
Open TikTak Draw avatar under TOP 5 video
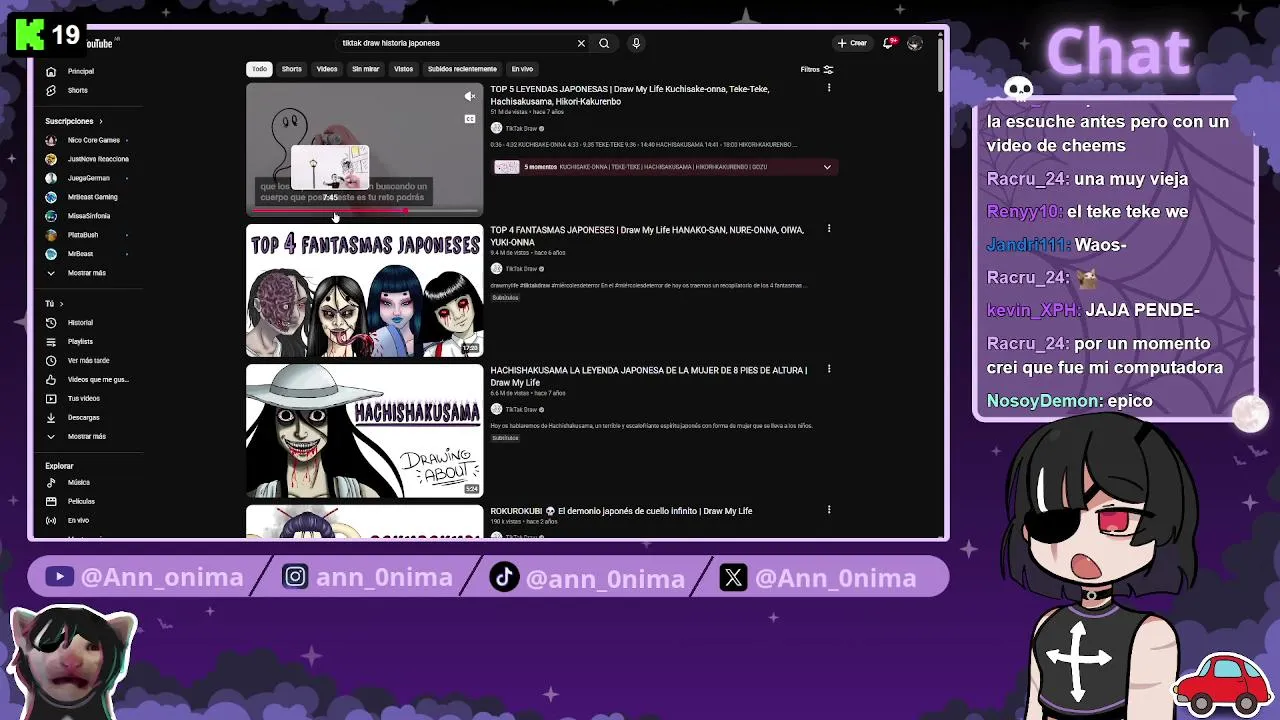tap(496, 128)
